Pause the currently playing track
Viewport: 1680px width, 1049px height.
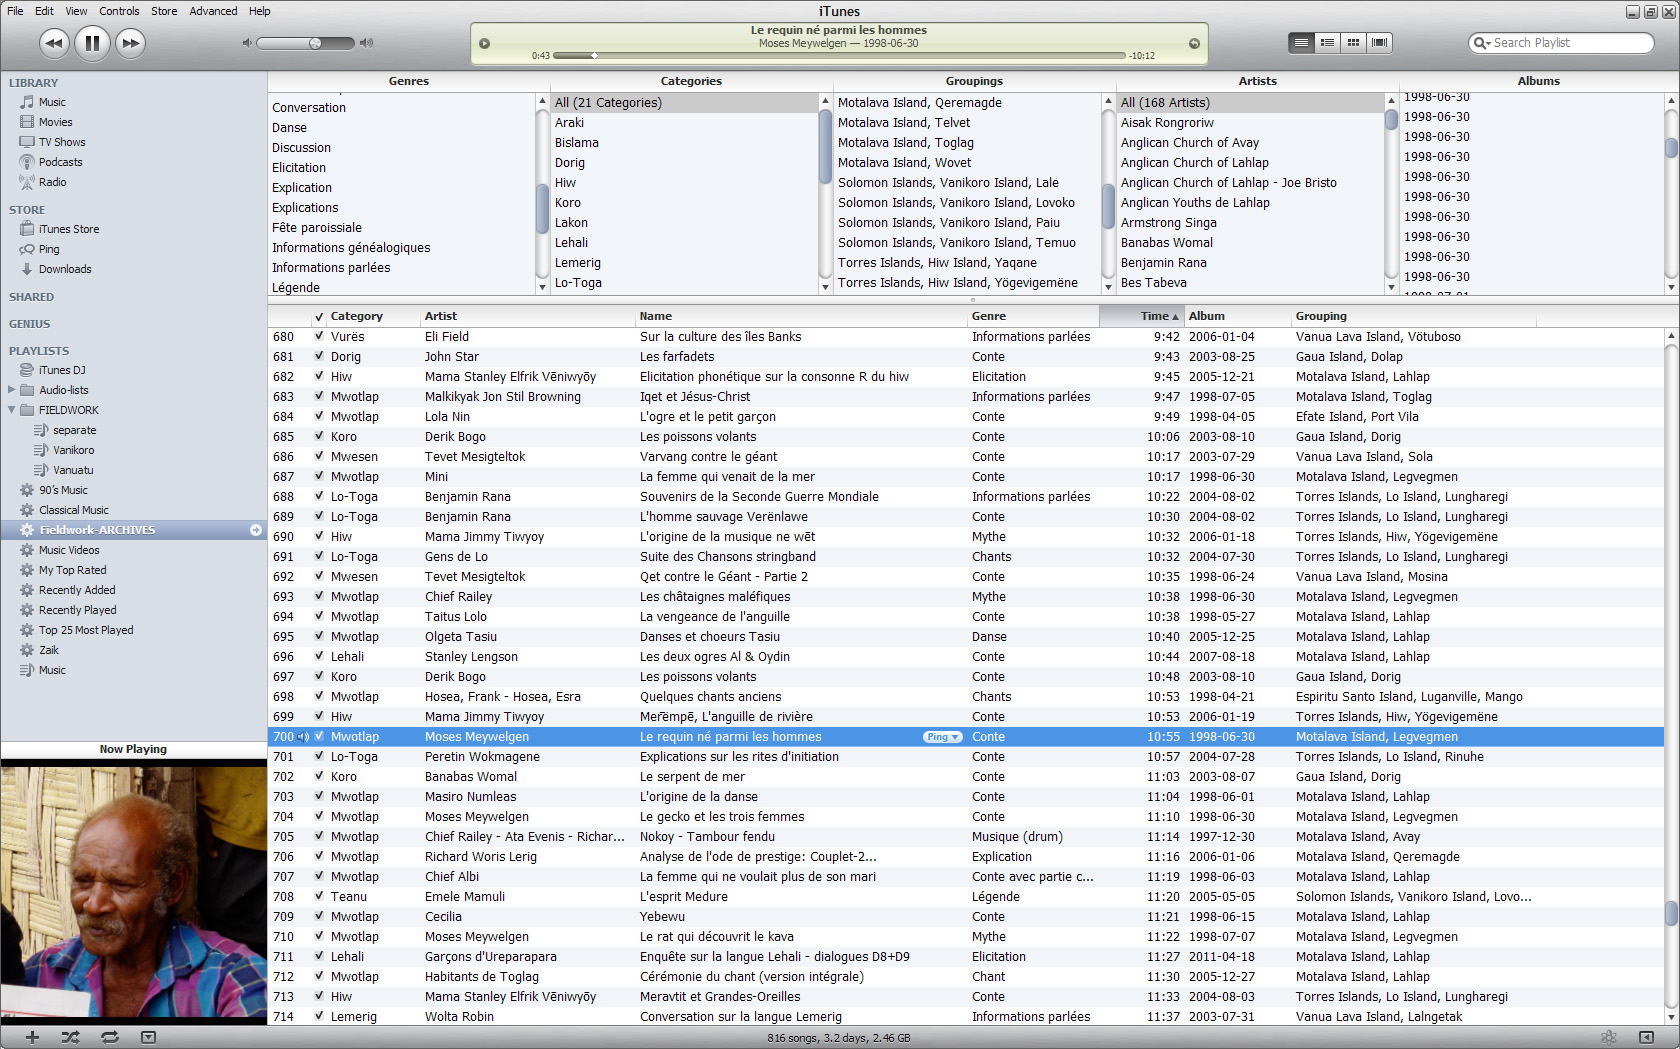(92, 43)
